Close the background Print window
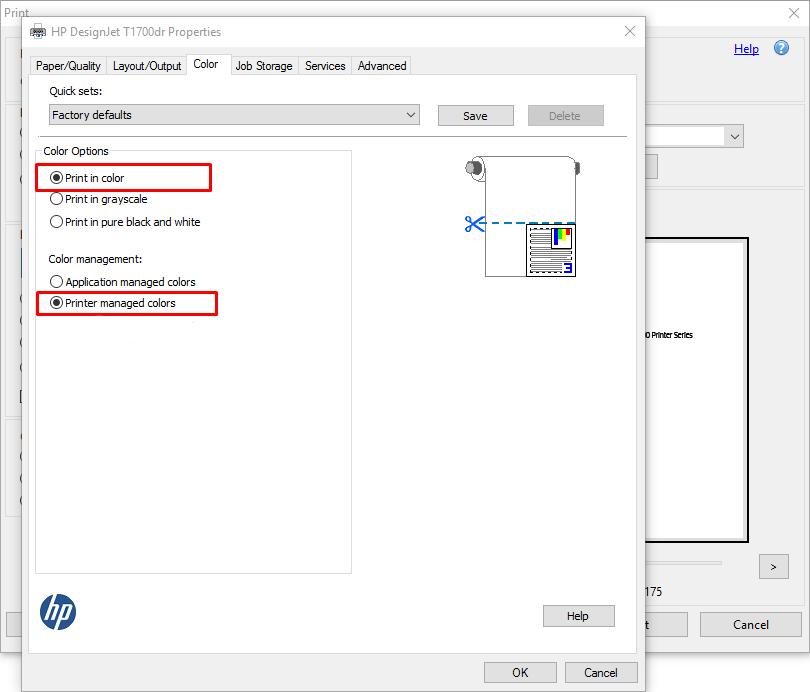 794,13
